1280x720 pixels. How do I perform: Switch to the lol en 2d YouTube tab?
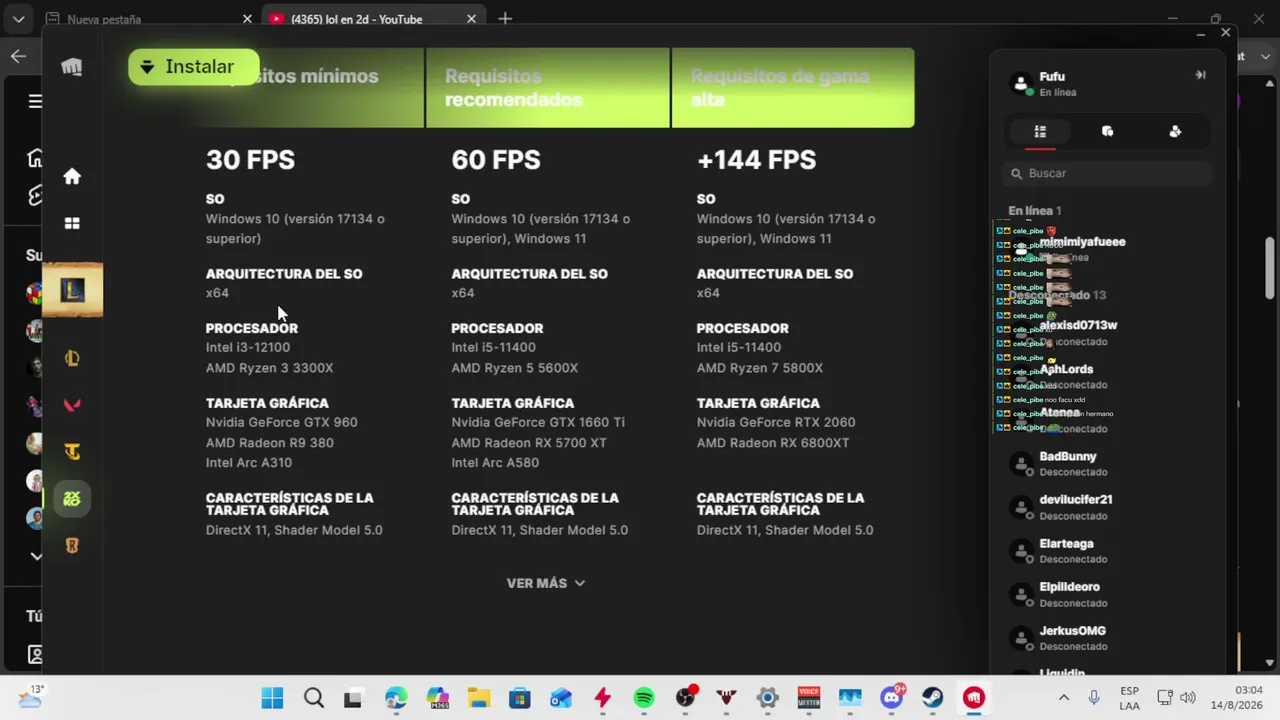(372, 19)
